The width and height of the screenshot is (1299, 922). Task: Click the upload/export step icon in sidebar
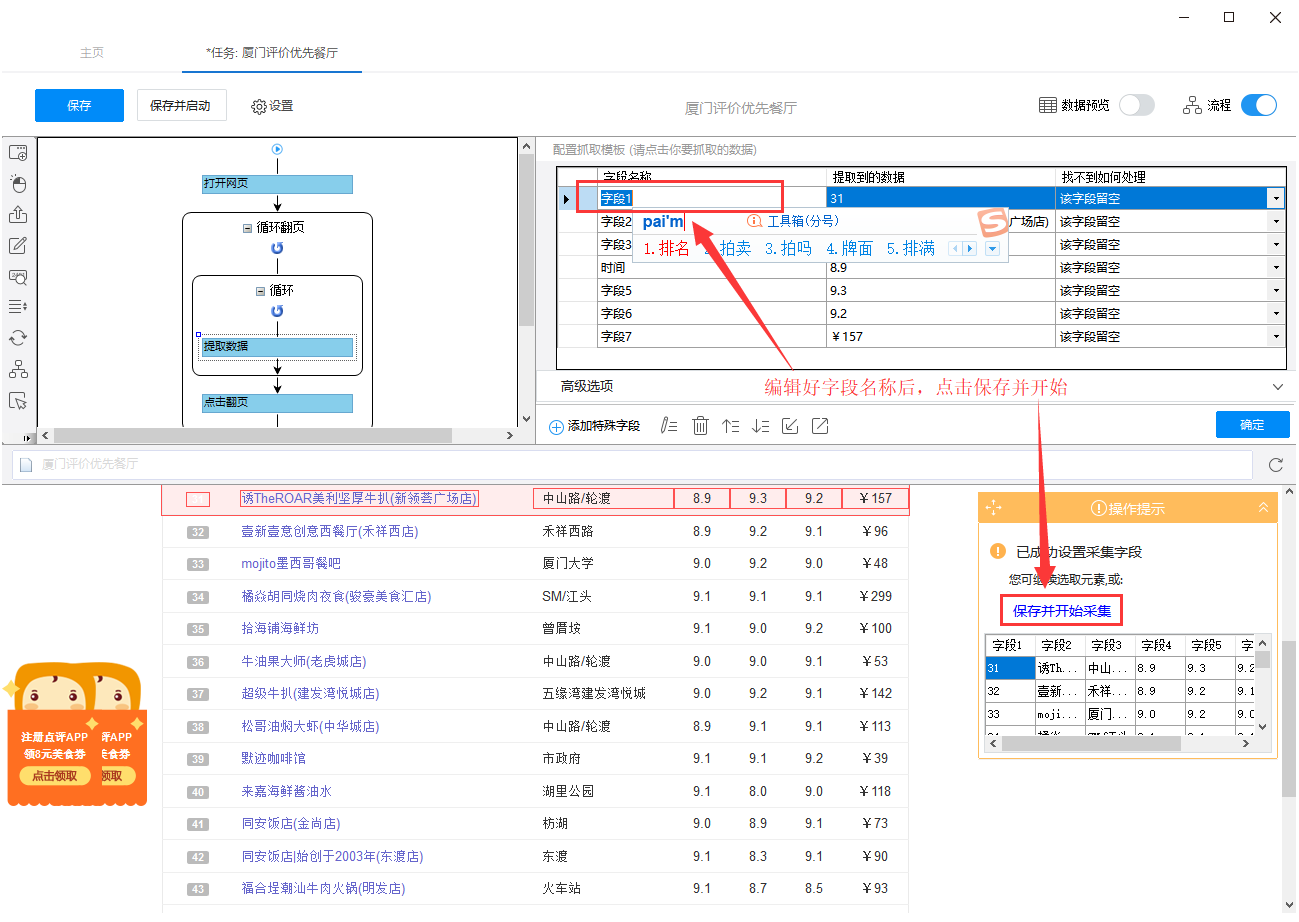click(18, 215)
